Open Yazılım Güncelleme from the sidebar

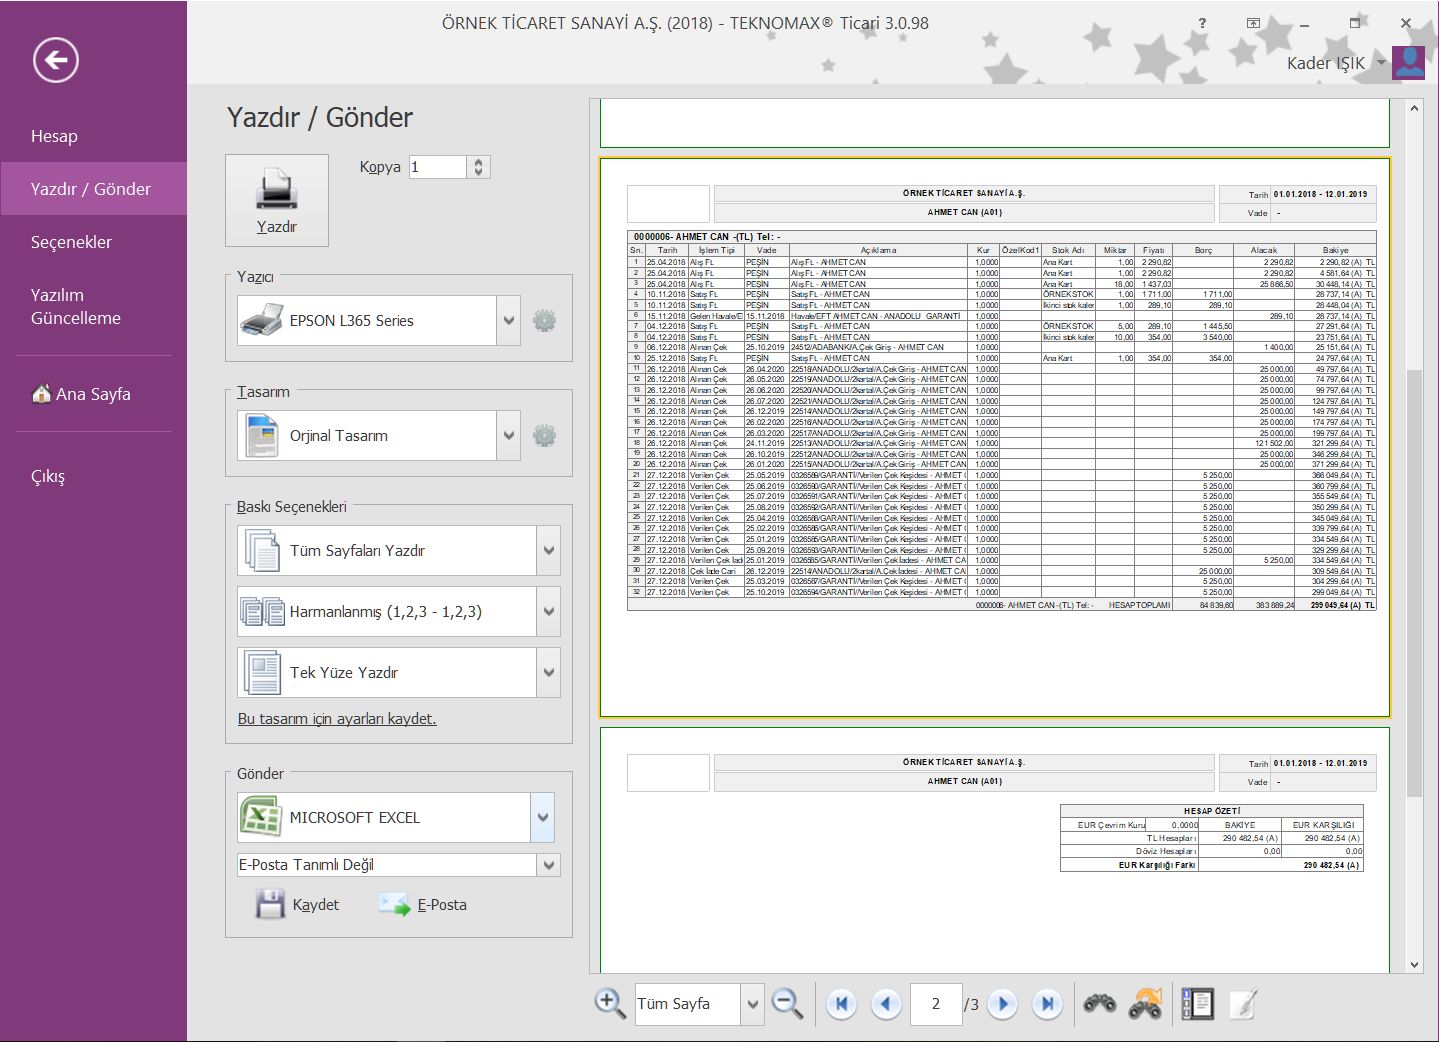76,306
